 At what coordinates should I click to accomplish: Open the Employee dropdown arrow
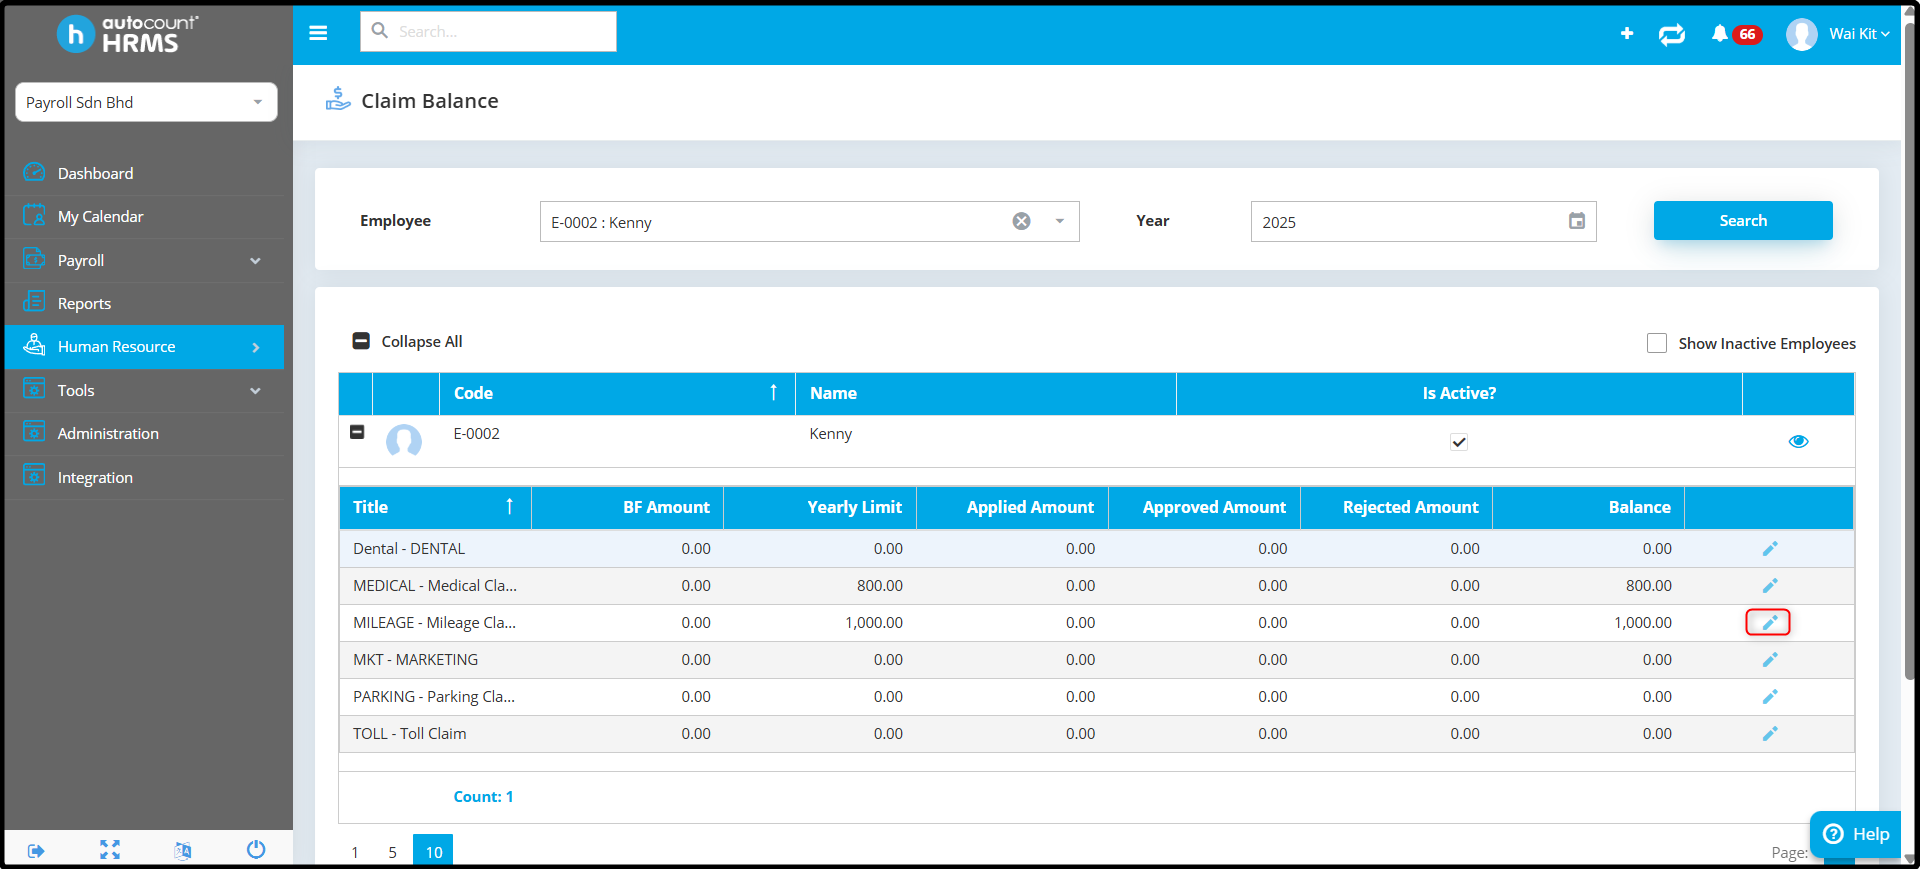pos(1060,221)
